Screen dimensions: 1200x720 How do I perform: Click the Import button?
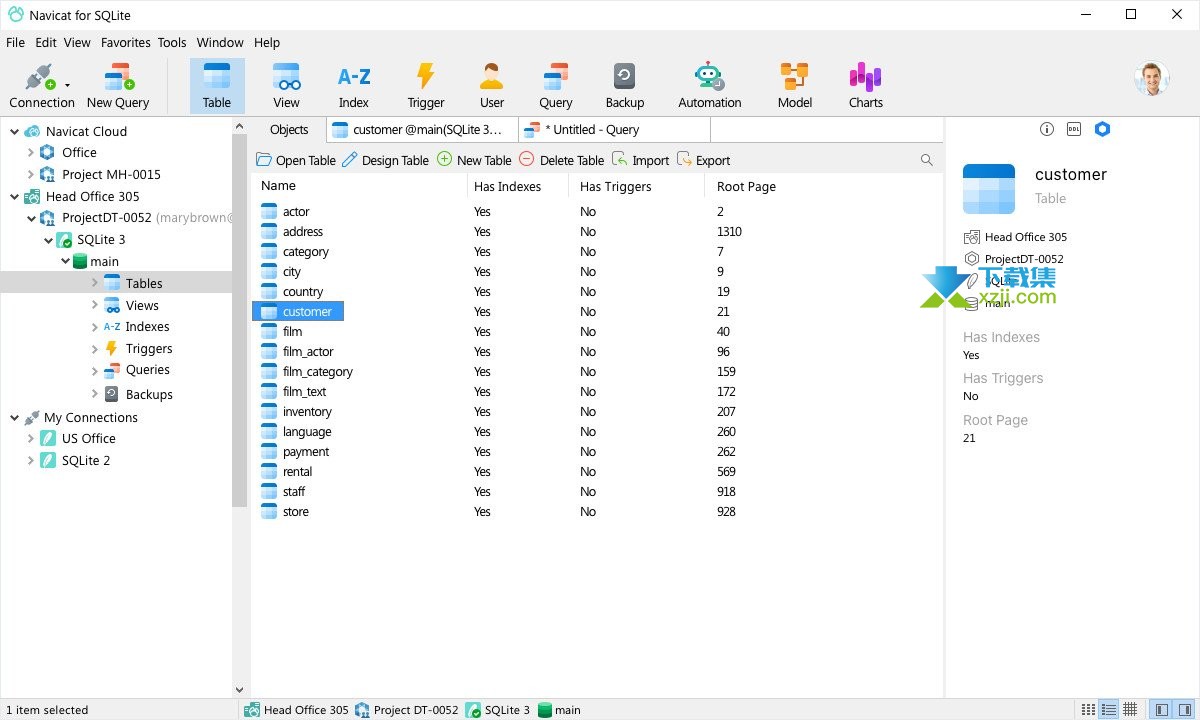pos(641,160)
